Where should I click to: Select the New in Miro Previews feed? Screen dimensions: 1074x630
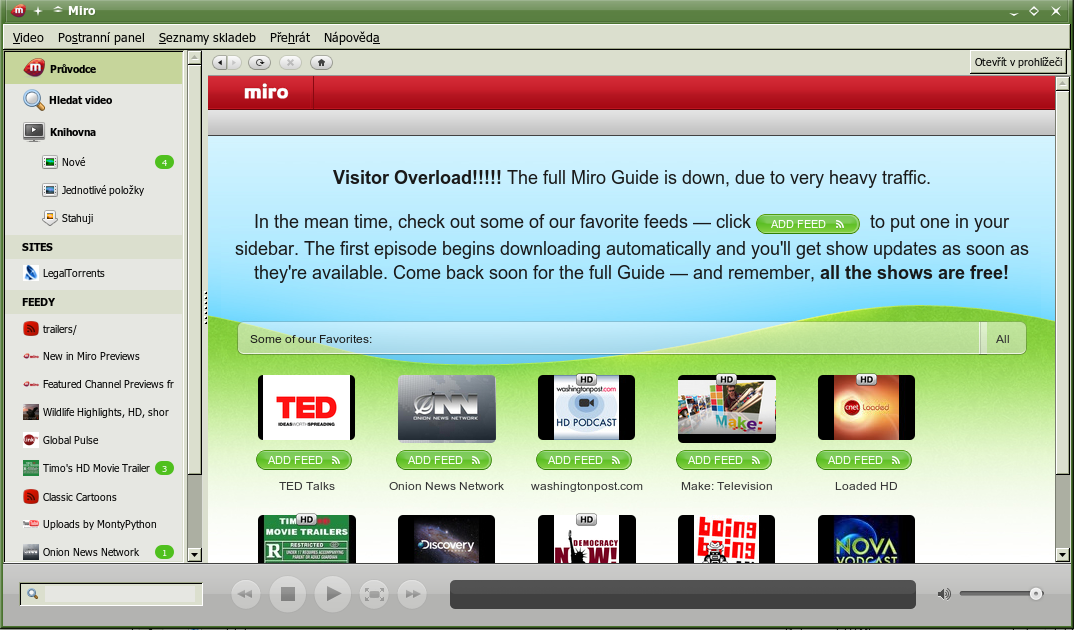(x=94, y=356)
